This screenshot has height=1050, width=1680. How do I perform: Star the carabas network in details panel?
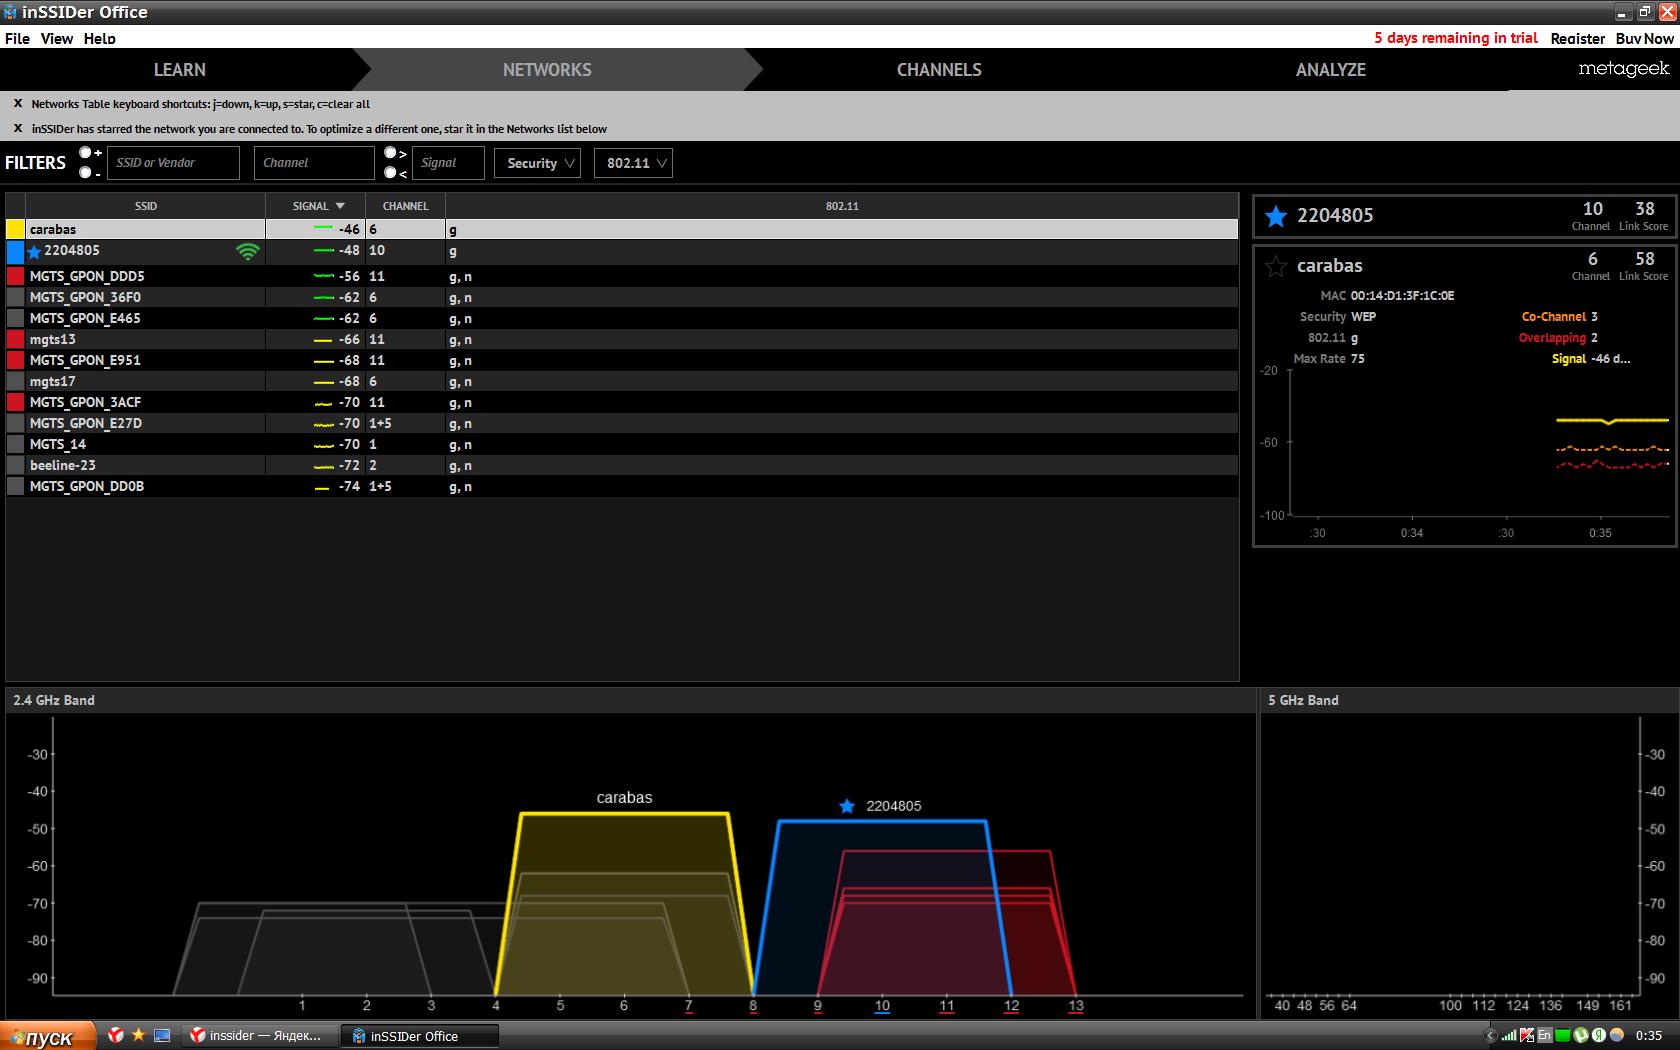click(1276, 266)
